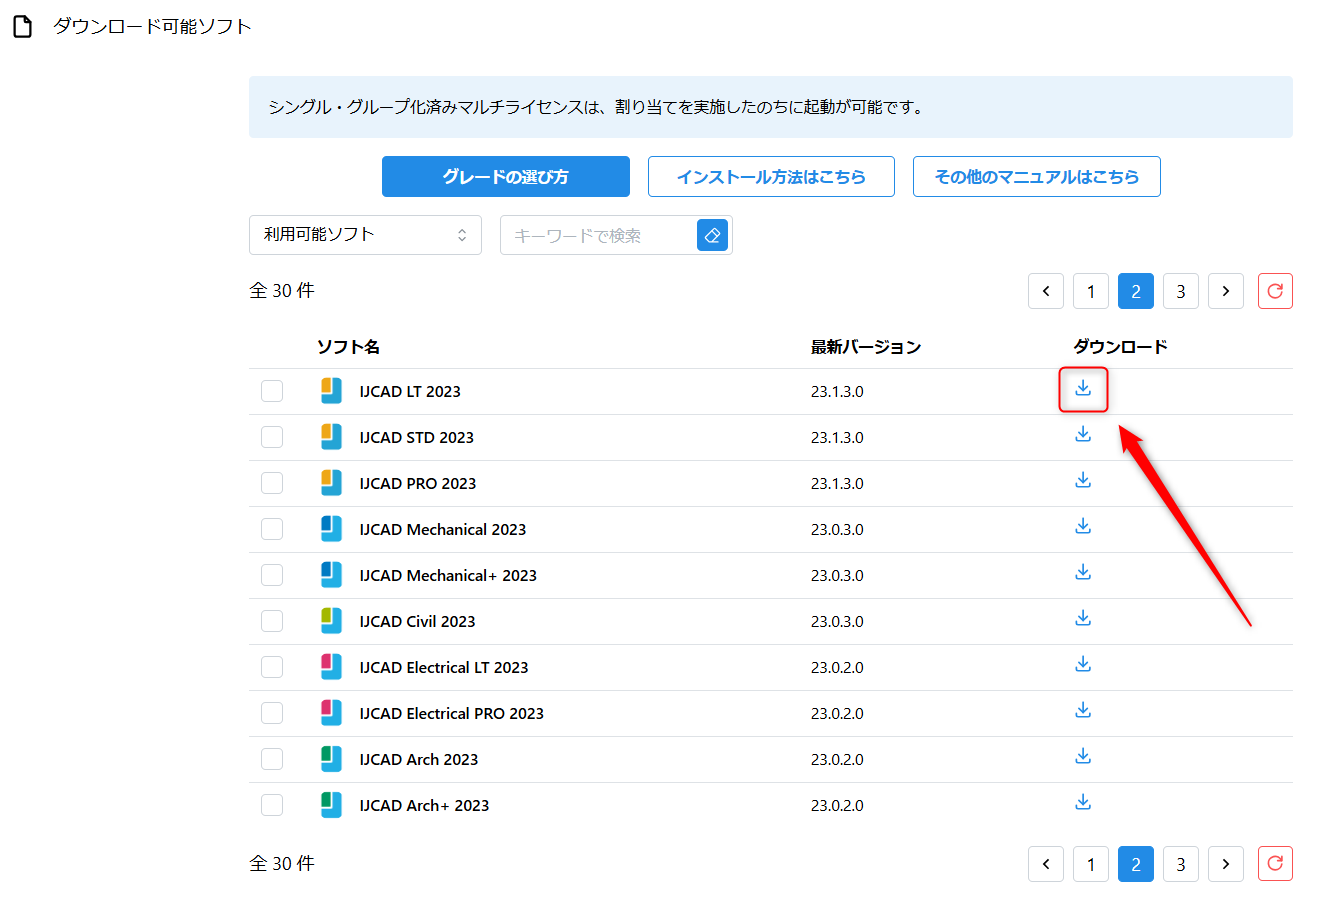
Task: Click the IJCAD Civil 2023 product logo
Action: pyautogui.click(x=331, y=621)
